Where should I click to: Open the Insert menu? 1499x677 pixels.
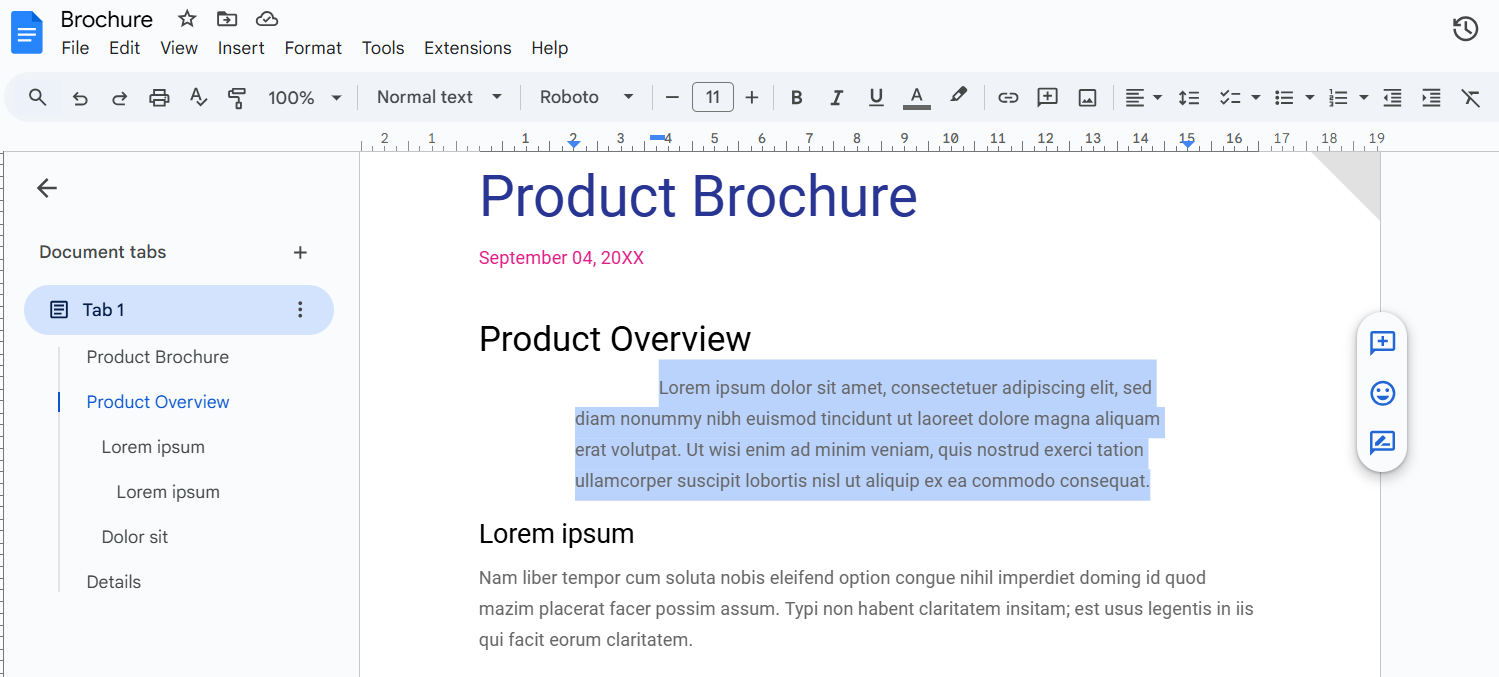coord(241,48)
